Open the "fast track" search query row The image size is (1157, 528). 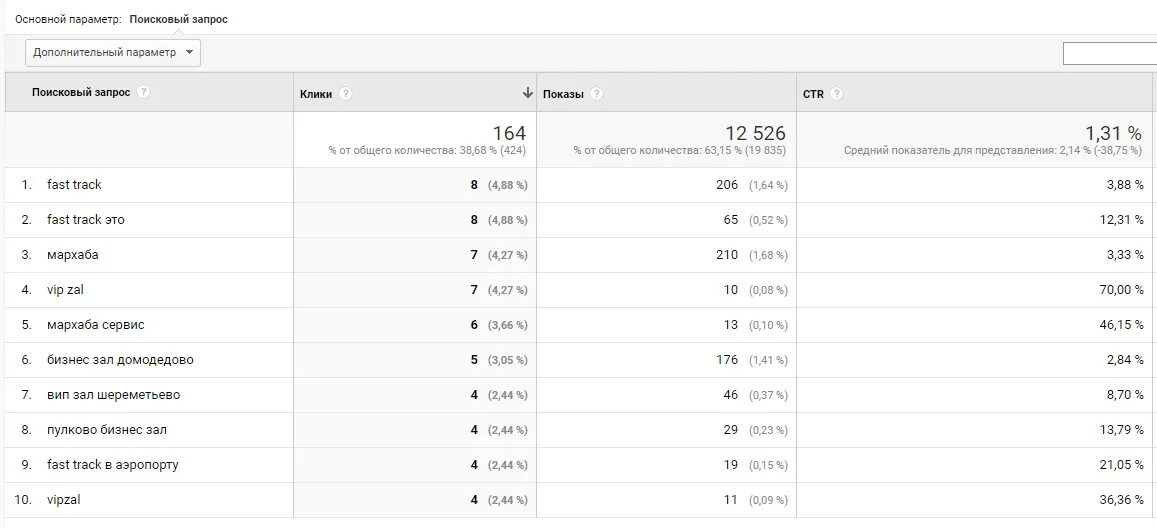pos(74,185)
